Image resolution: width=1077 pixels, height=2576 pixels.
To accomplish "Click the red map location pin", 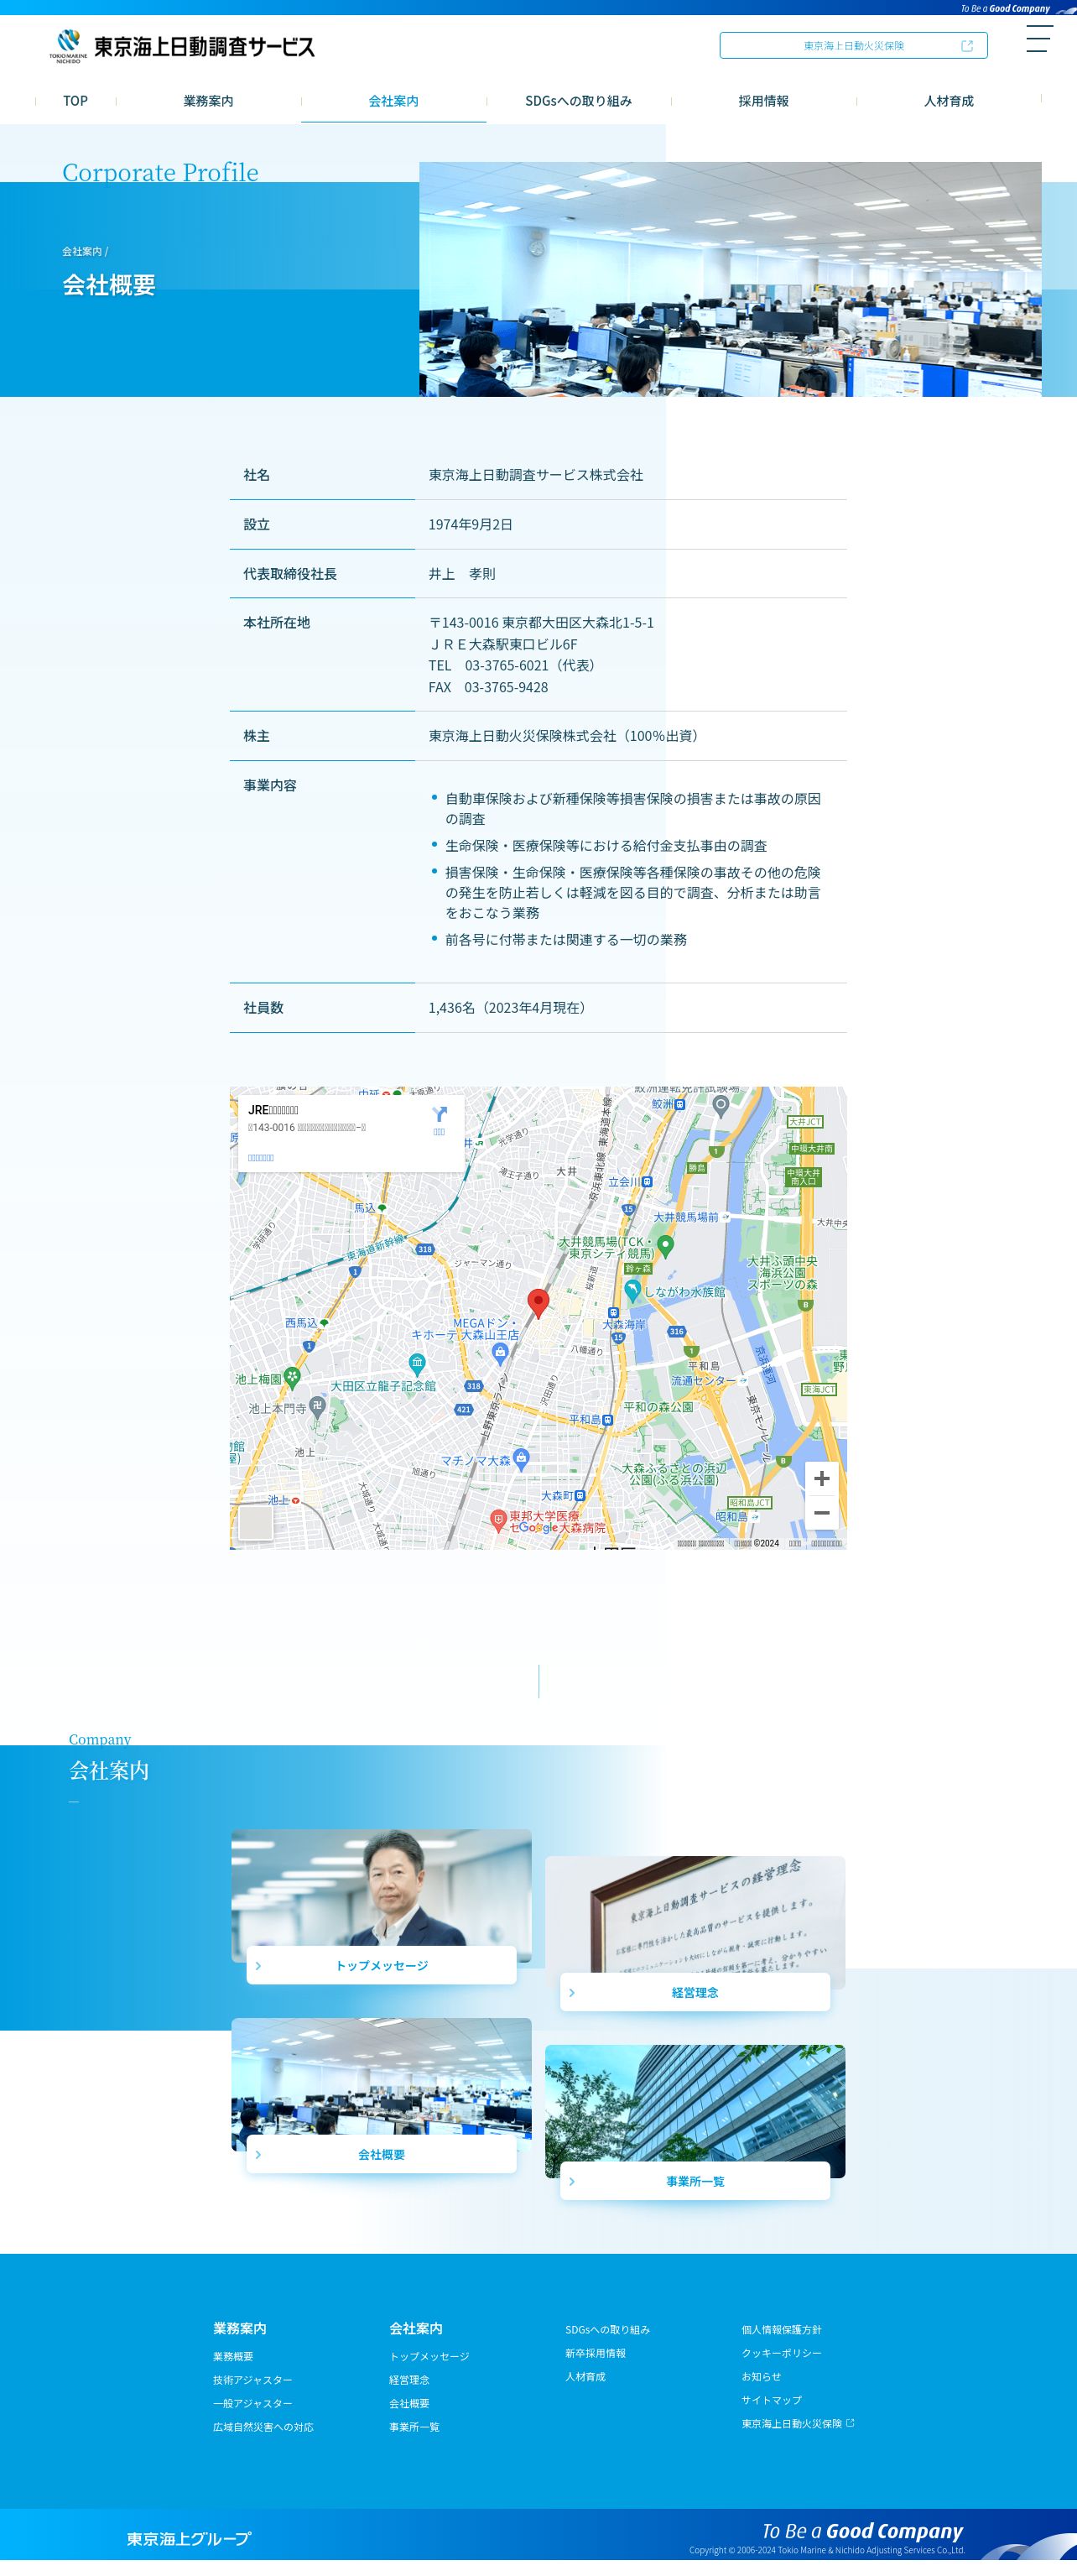I will (538, 1302).
